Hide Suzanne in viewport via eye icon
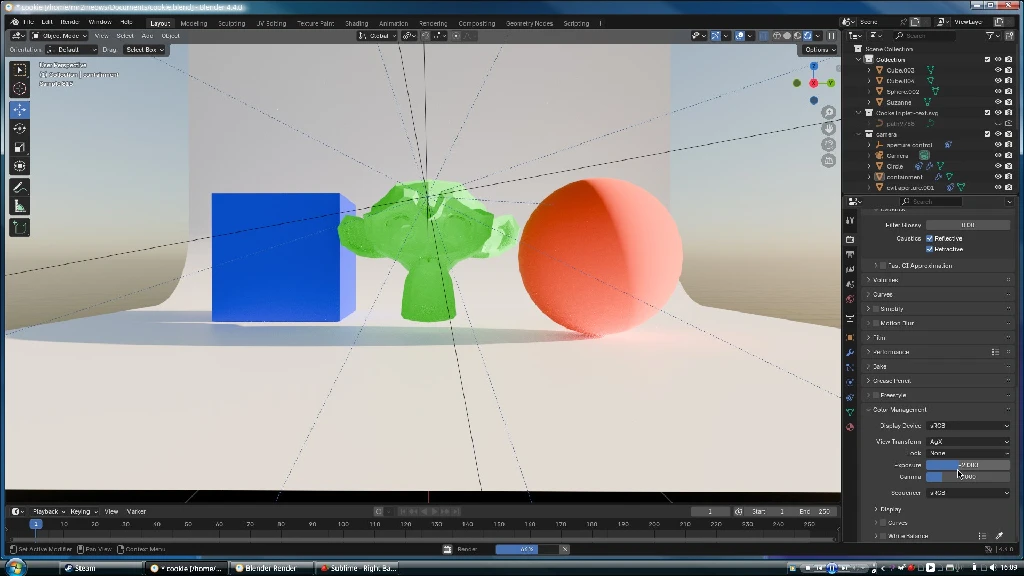 point(998,102)
